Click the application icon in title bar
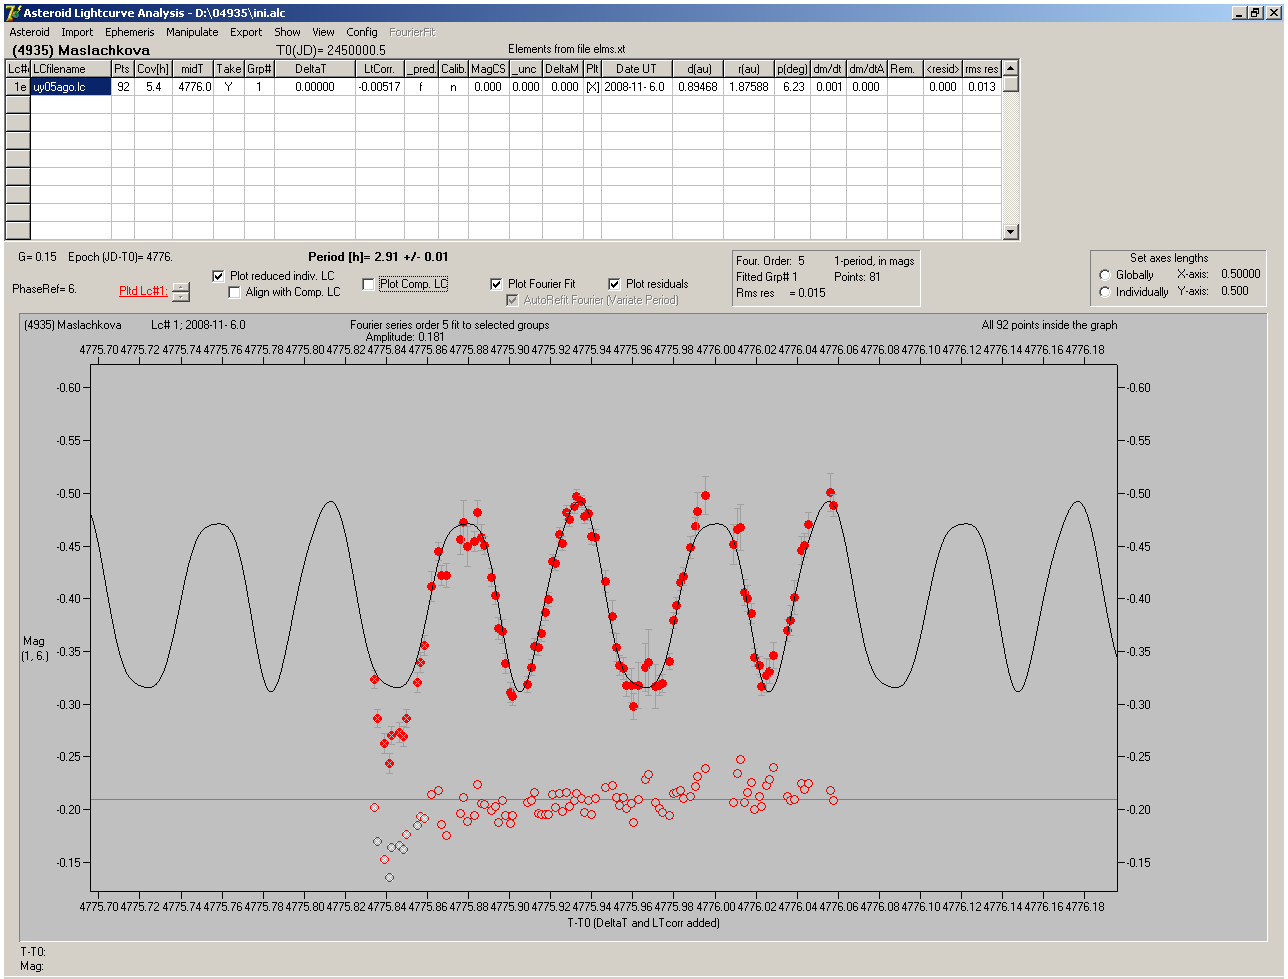1288x979 pixels. [12, 12]
